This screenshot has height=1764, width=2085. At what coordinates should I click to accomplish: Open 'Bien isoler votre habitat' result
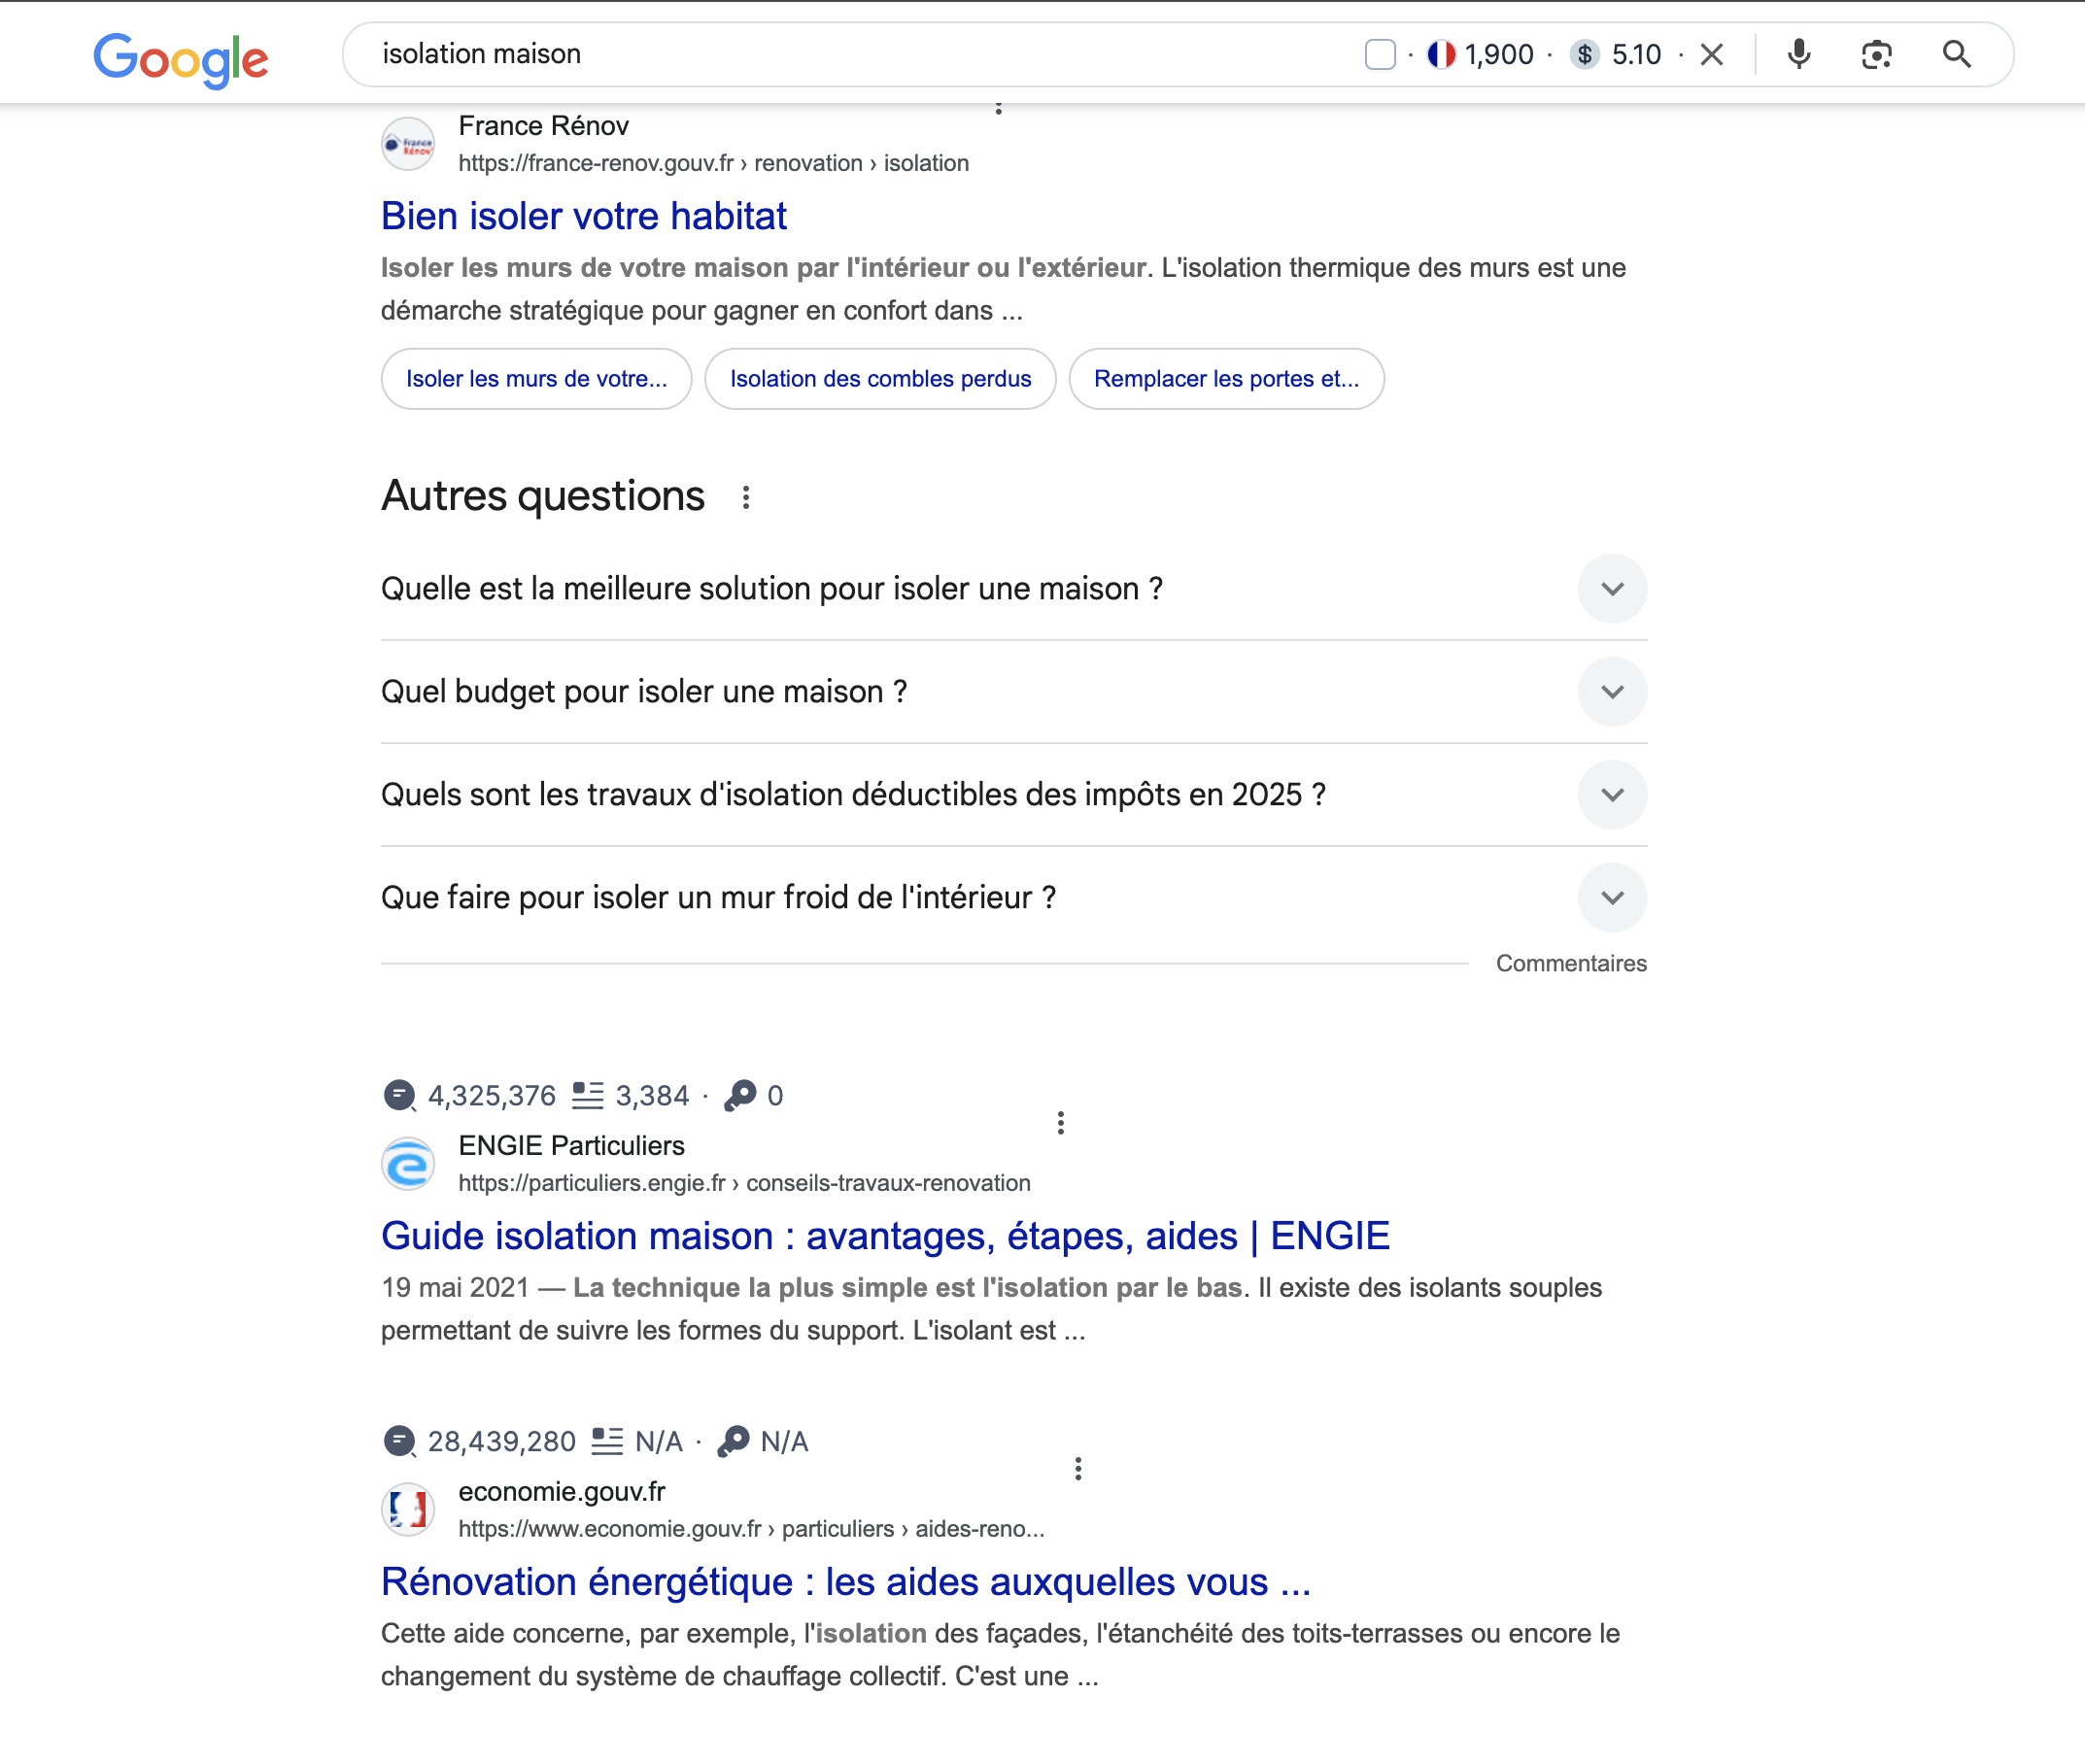(584, 216)
